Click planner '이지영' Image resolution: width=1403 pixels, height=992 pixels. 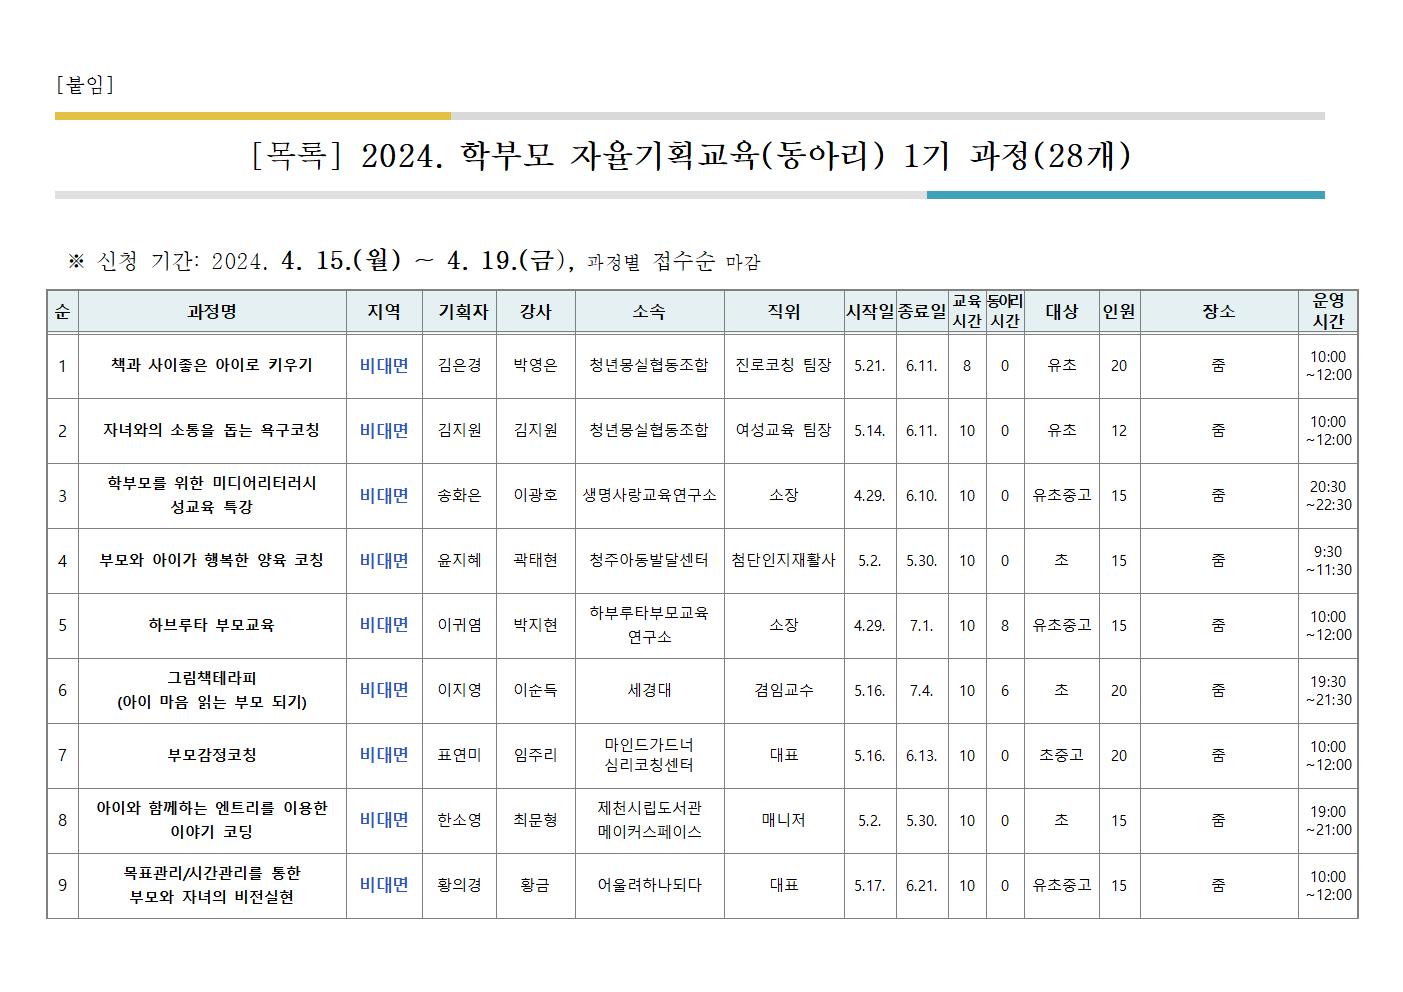click(x=460, y=691)
